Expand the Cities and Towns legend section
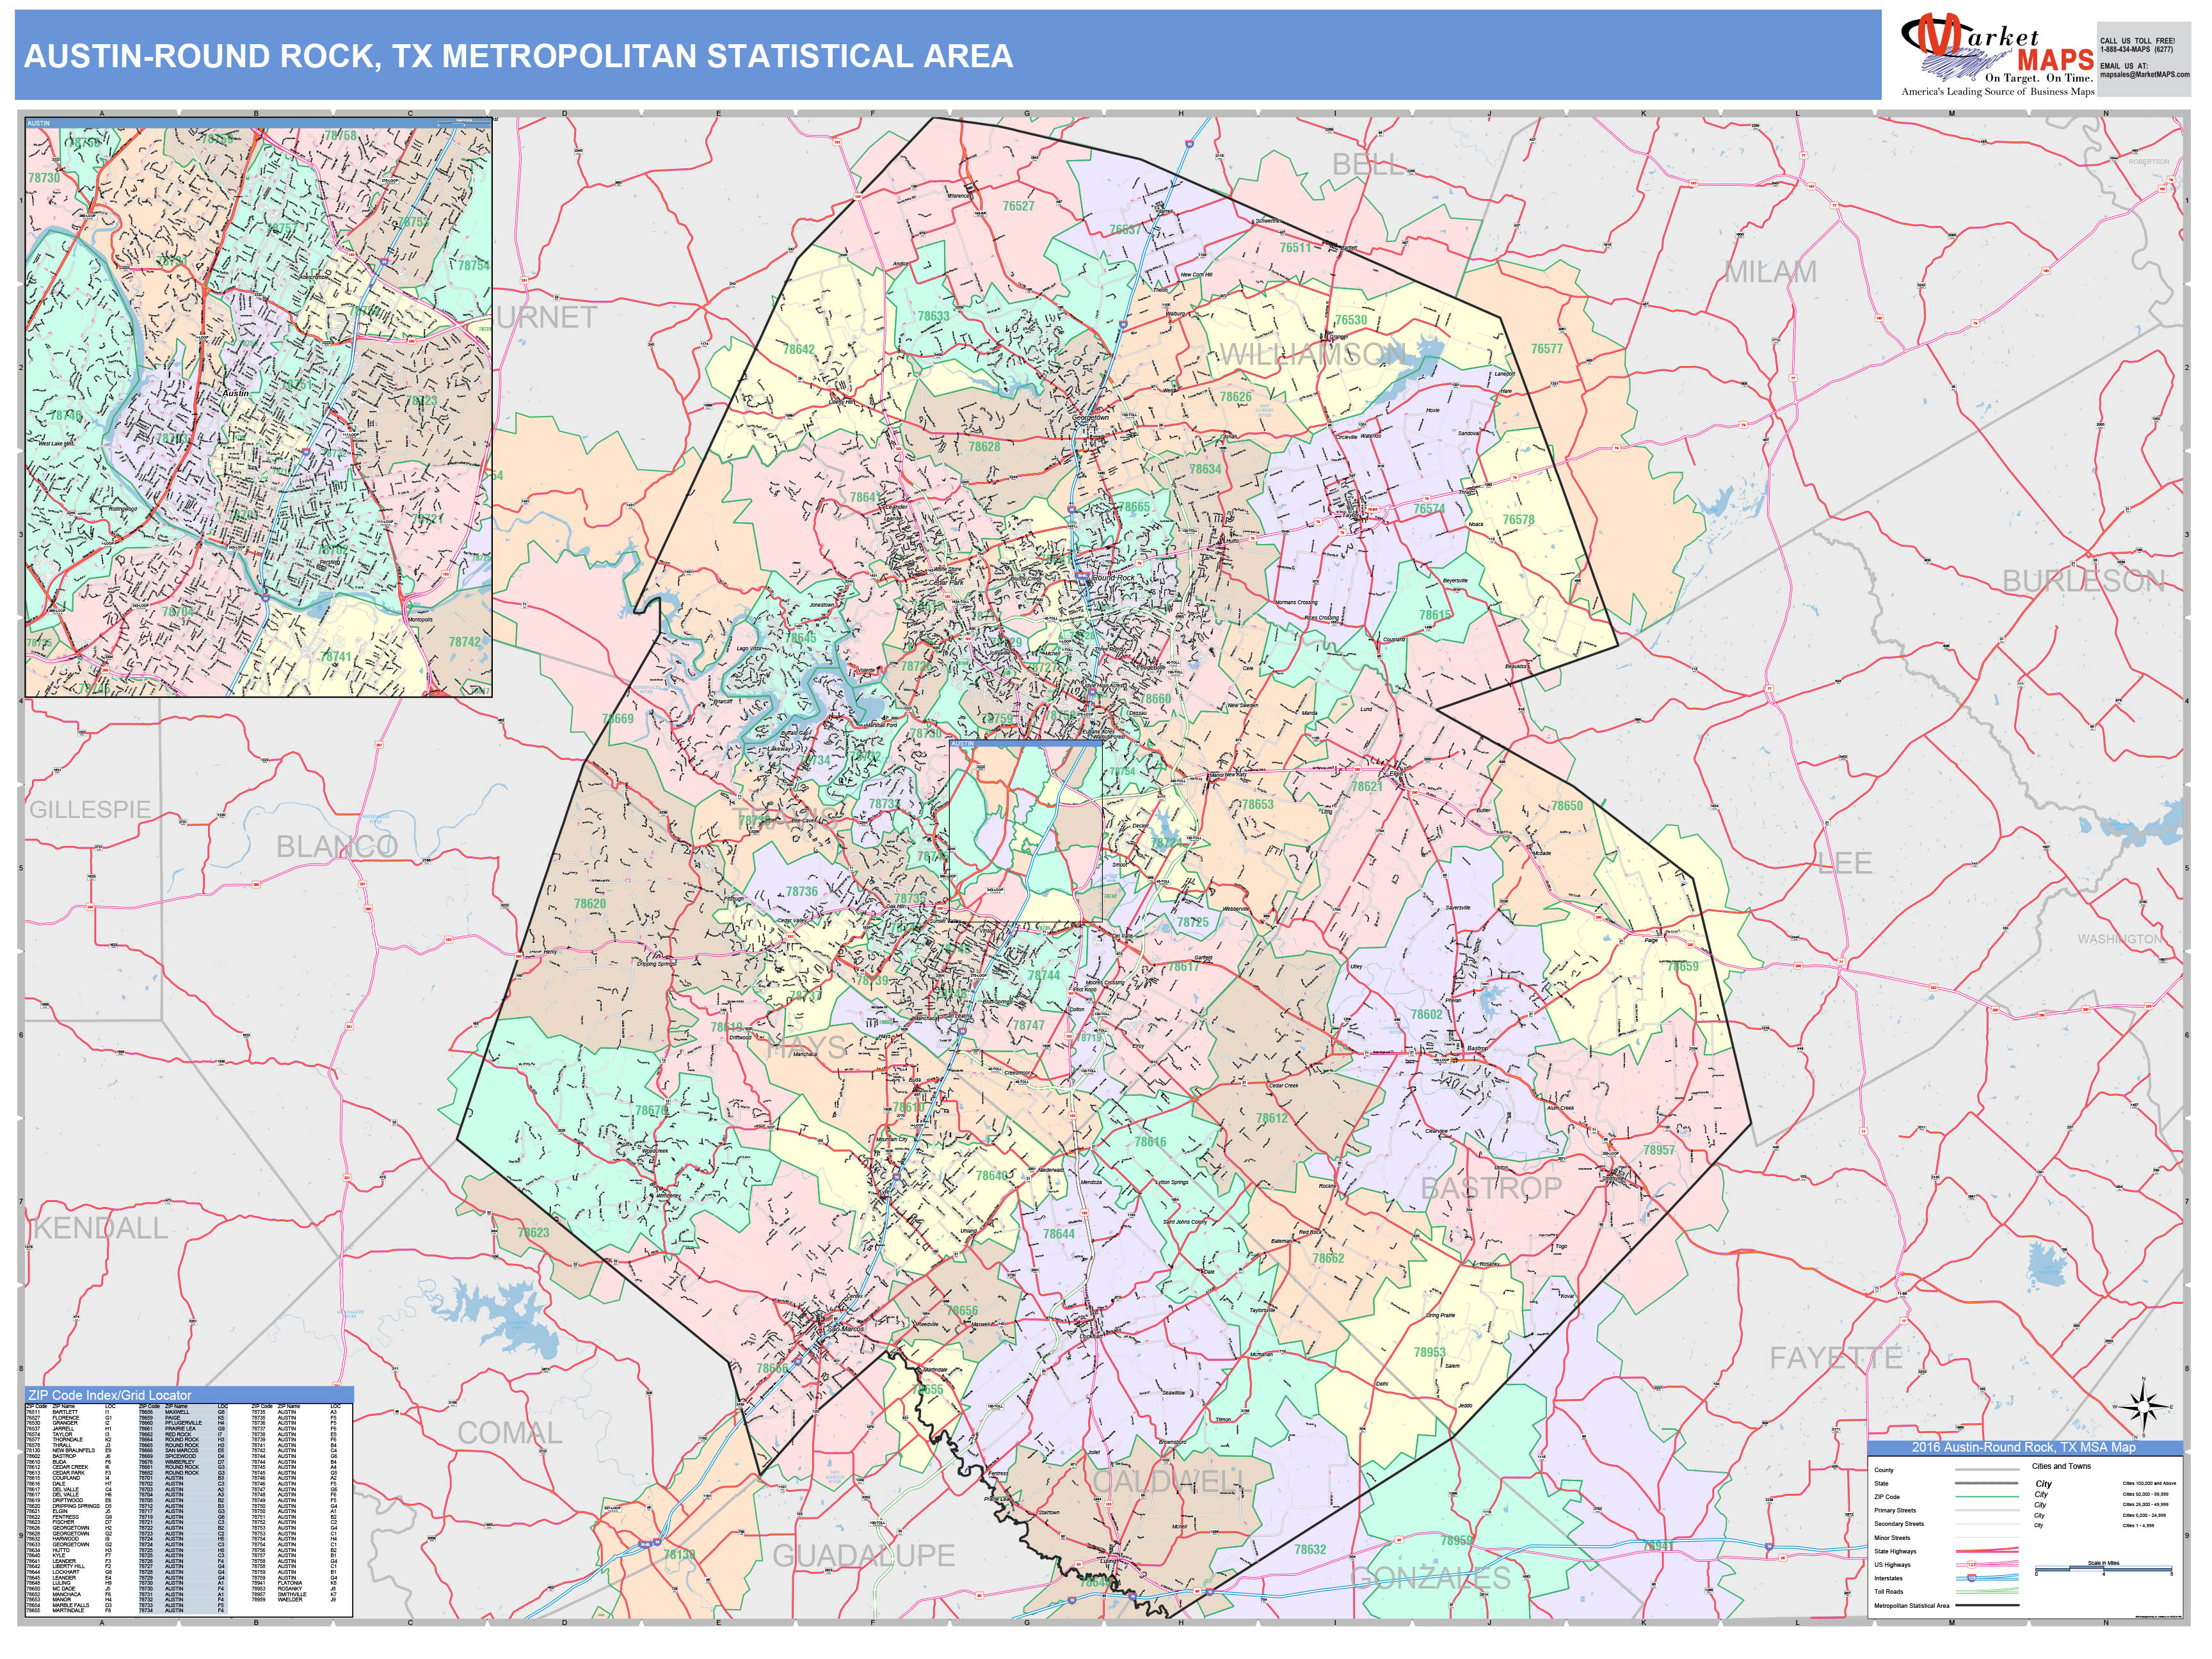Screen dimensions: 2212x1659 [x=2062, y=1466]
